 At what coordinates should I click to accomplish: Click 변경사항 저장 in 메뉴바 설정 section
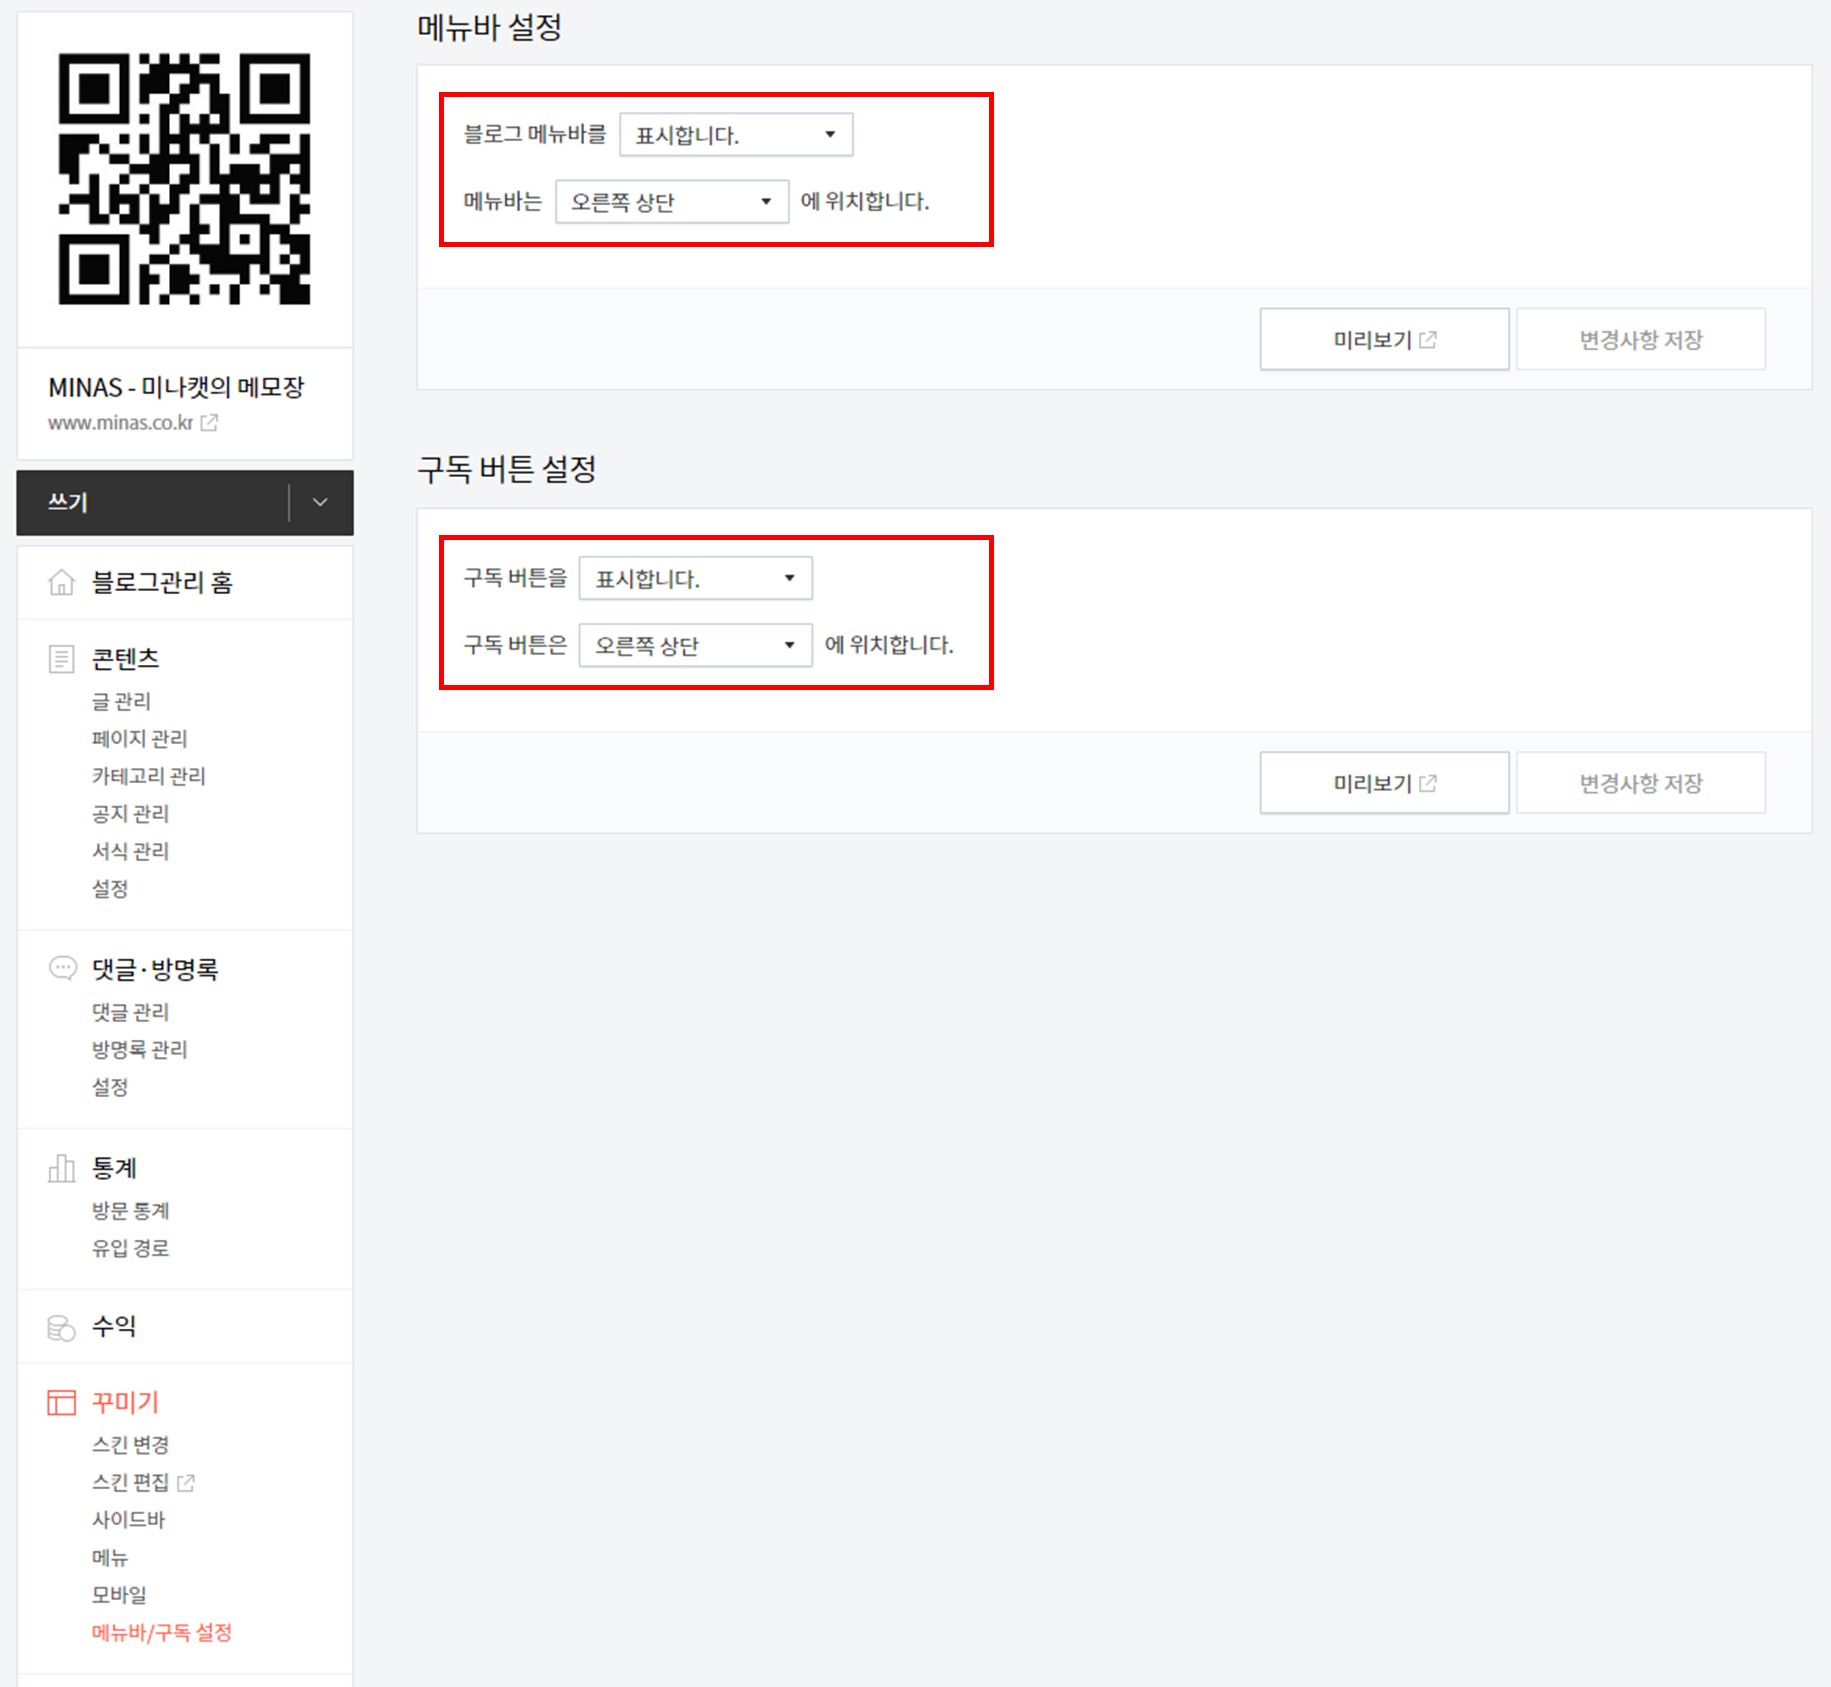1641,339
